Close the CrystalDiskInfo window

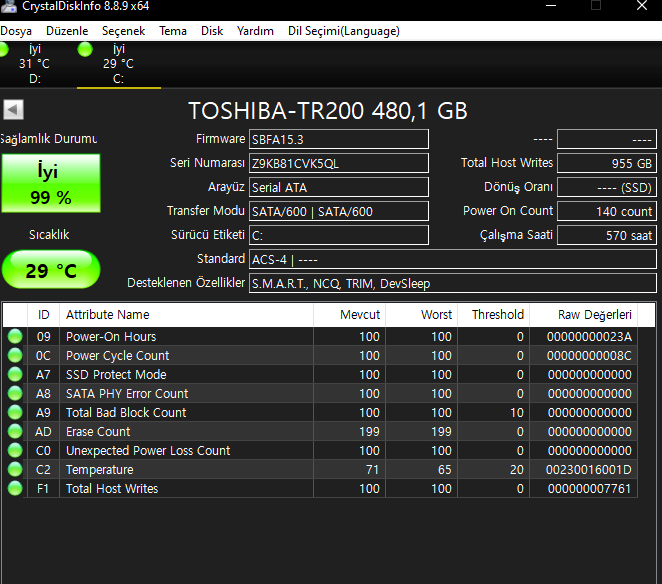(x=642, y=6)
